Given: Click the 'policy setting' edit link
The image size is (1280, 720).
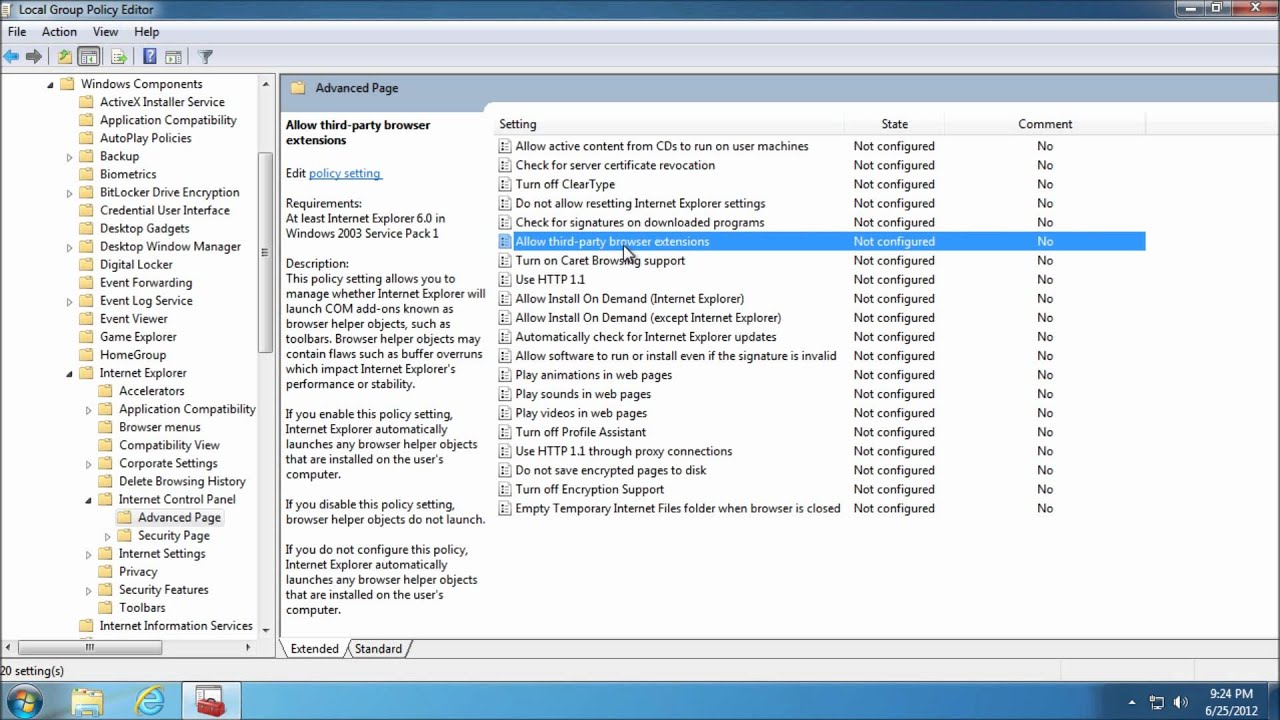Looking at the screenshot, I should [x=344, y=173].
